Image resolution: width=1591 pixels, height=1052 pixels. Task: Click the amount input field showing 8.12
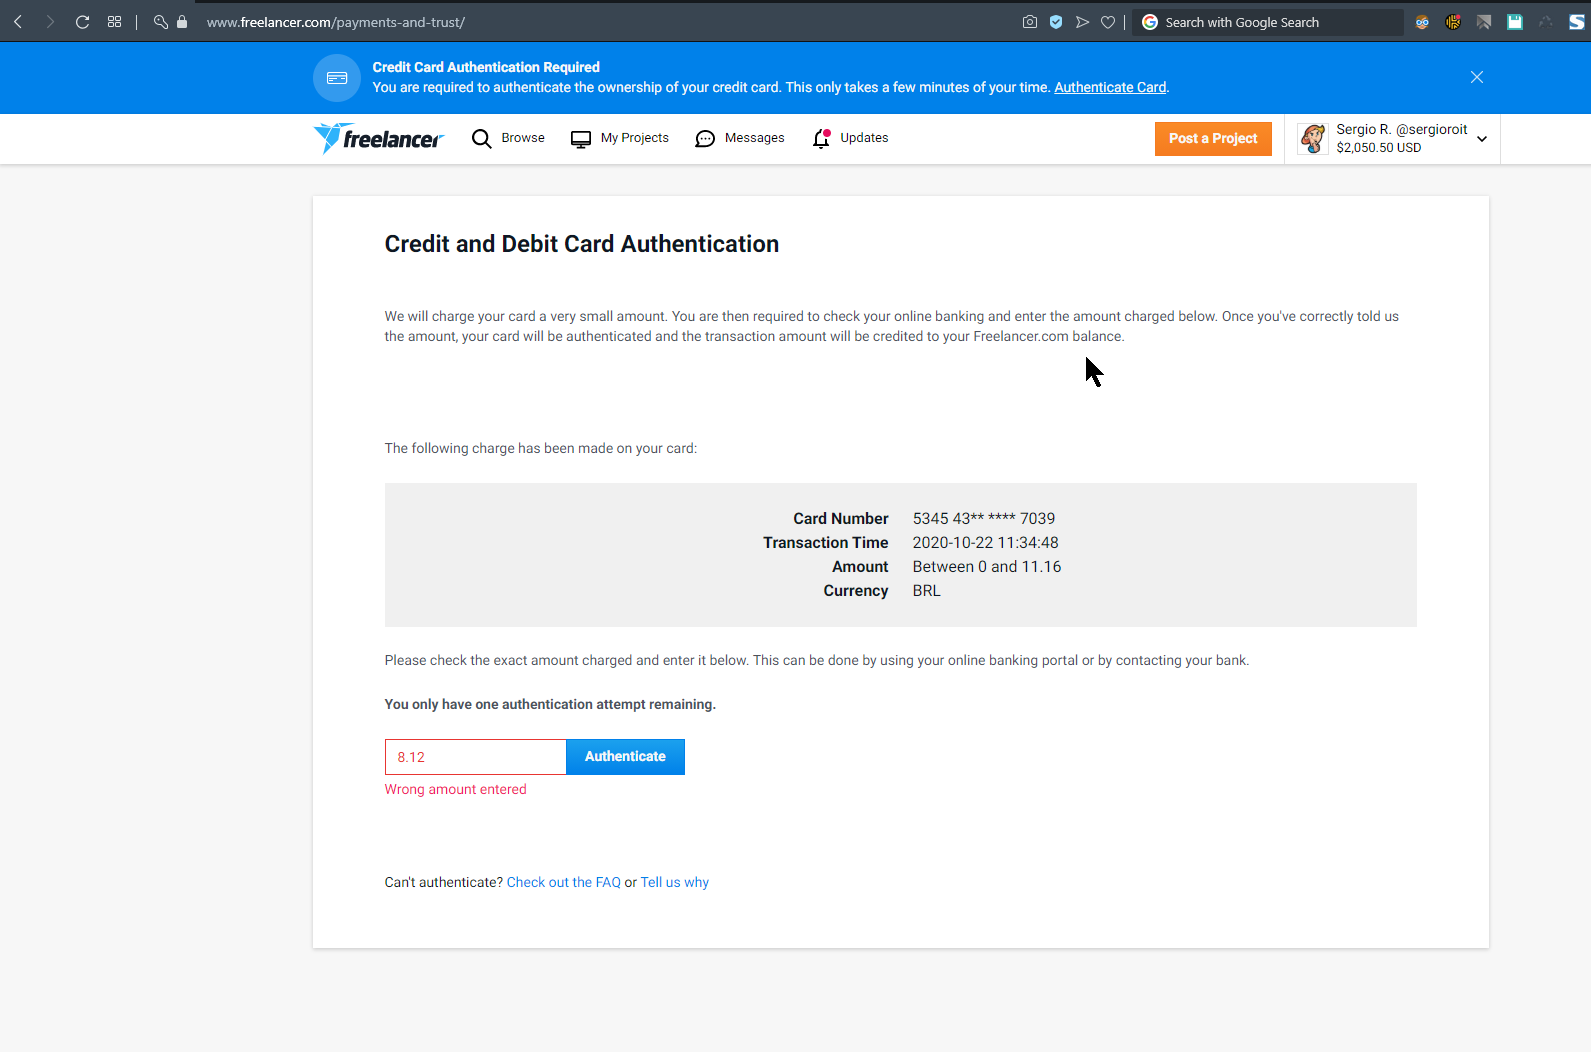pos(476,757)
